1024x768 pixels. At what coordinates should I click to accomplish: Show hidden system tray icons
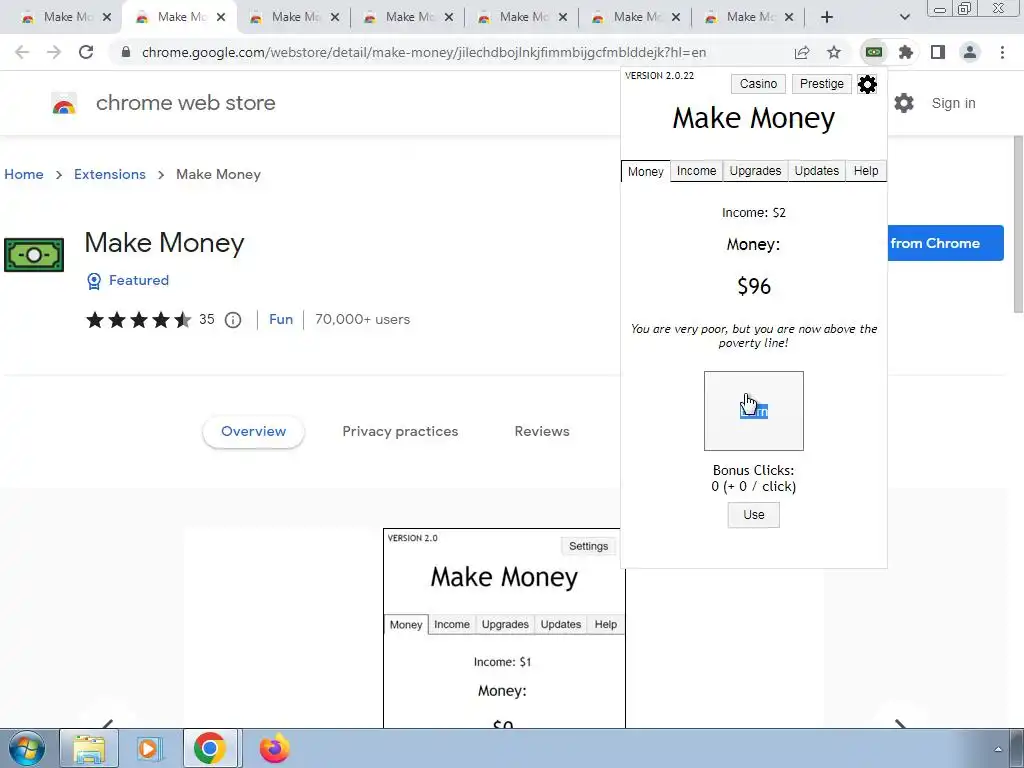pyautogui.click(x=998, y=749)
